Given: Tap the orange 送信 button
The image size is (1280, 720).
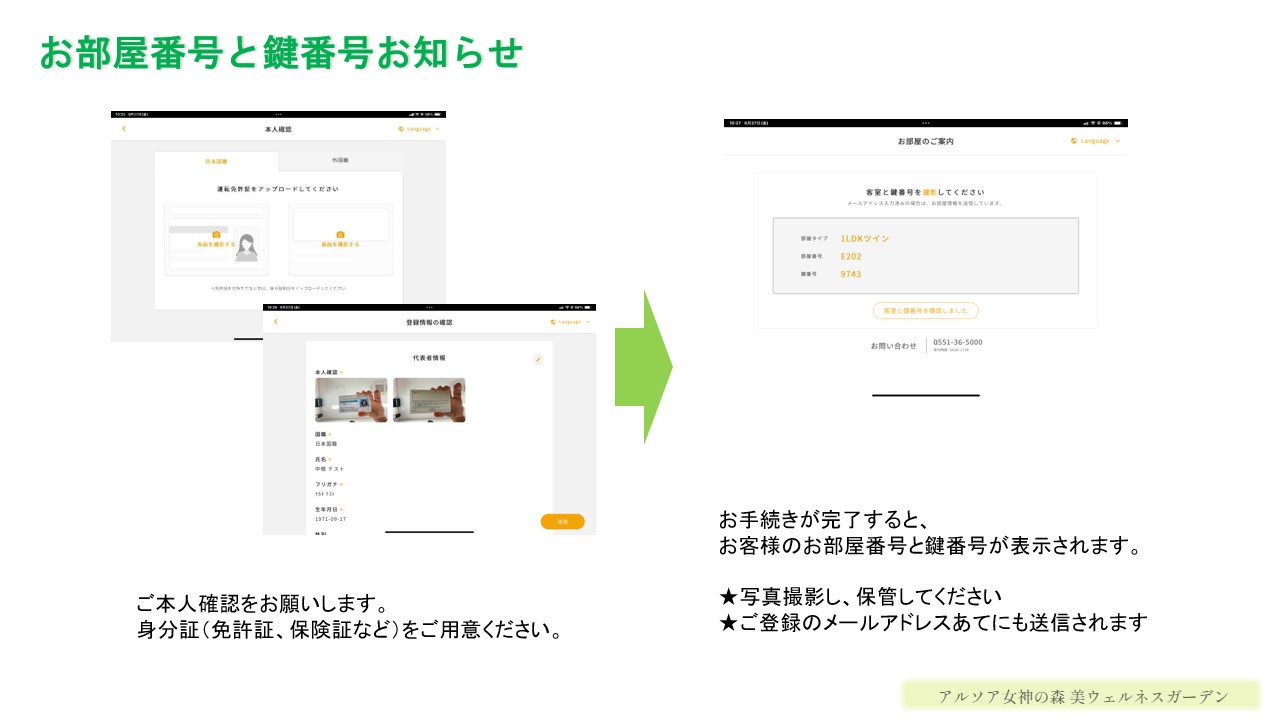Looking at the screenshot, I should [563, 521].
